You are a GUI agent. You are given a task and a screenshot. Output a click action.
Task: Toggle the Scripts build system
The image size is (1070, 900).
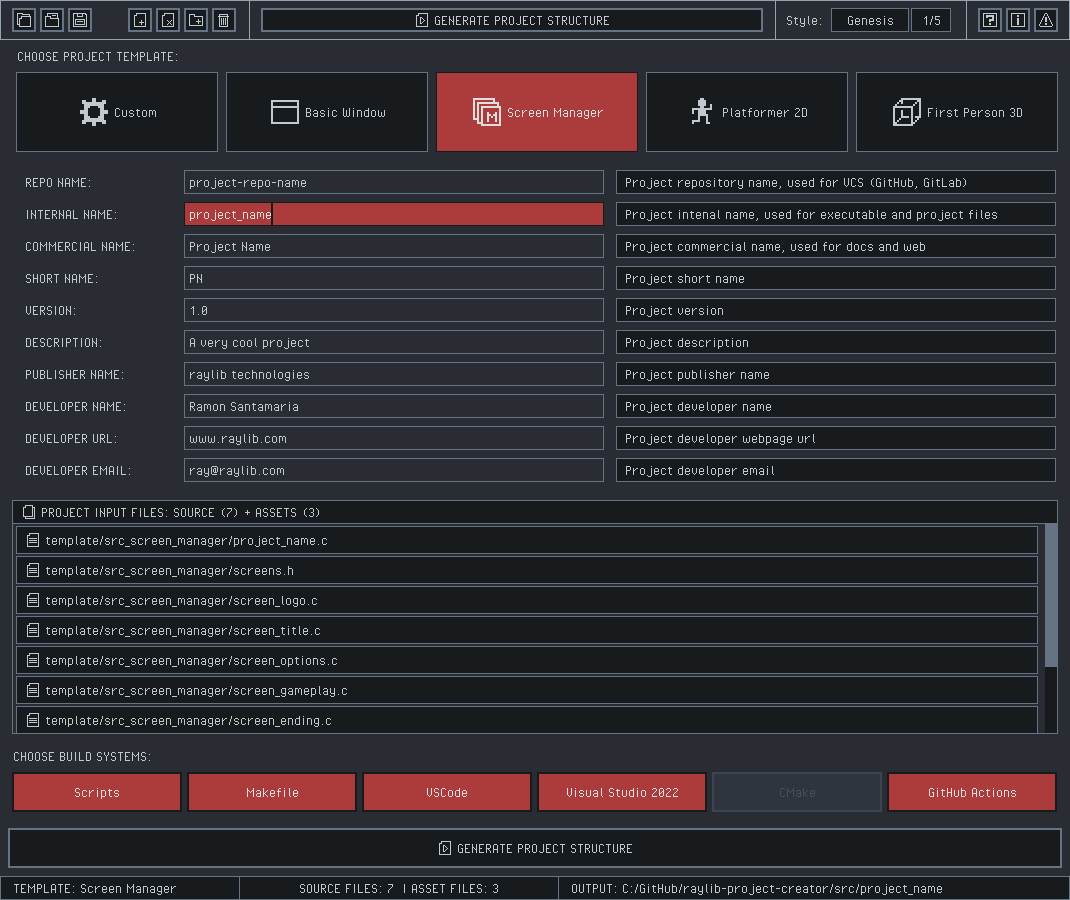(97, 792)
